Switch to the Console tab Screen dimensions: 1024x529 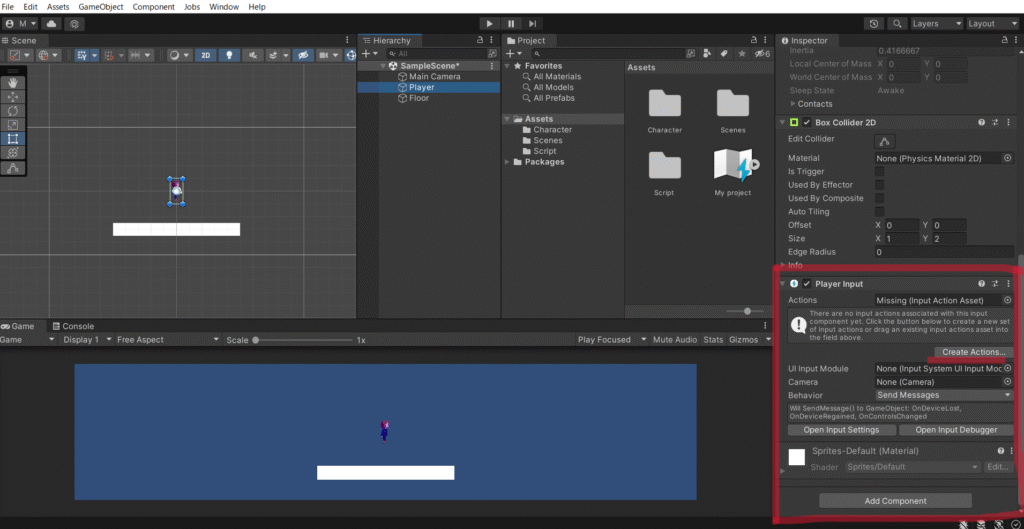pyautogui.click(x=77, y=326)
